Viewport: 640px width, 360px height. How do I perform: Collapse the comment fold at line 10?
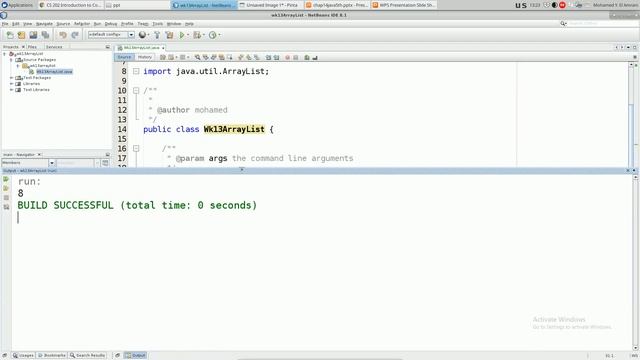coord(136,91)
